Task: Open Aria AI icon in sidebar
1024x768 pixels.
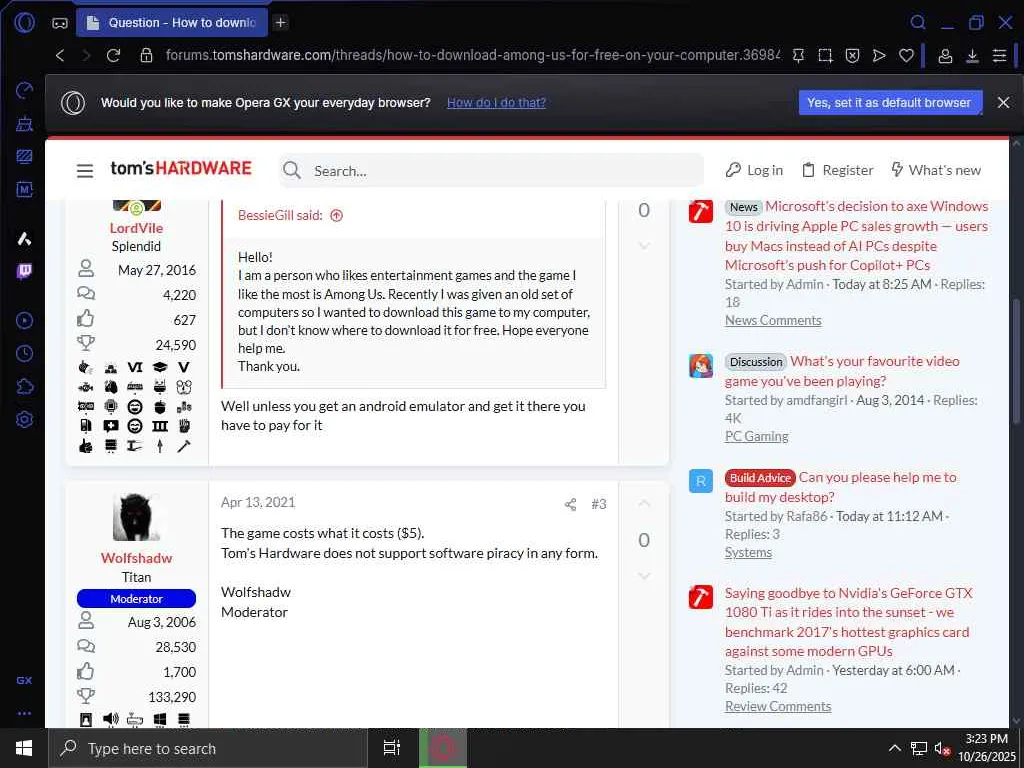Action: tap(24, 238)
